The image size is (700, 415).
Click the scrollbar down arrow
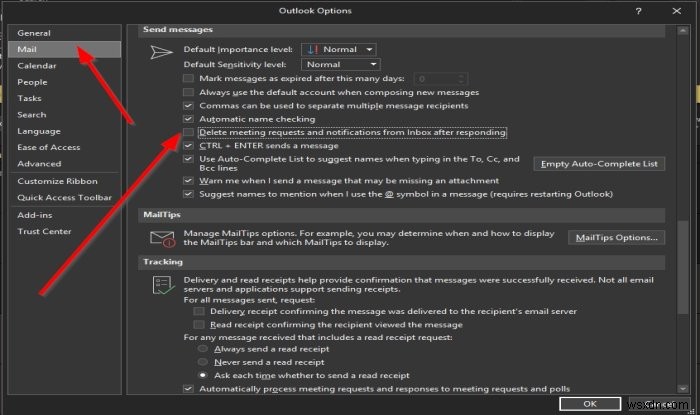[683, 389]
